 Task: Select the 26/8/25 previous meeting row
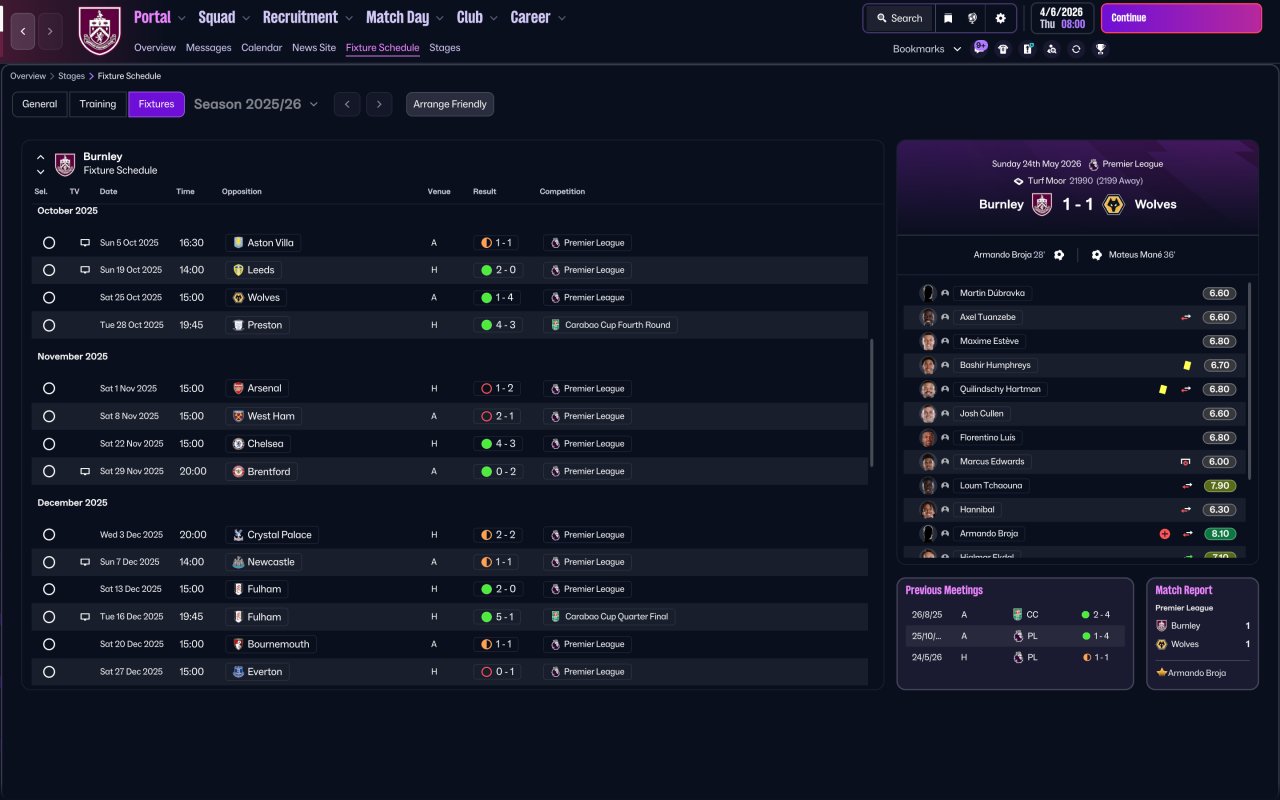click(x=1015, y=614)
